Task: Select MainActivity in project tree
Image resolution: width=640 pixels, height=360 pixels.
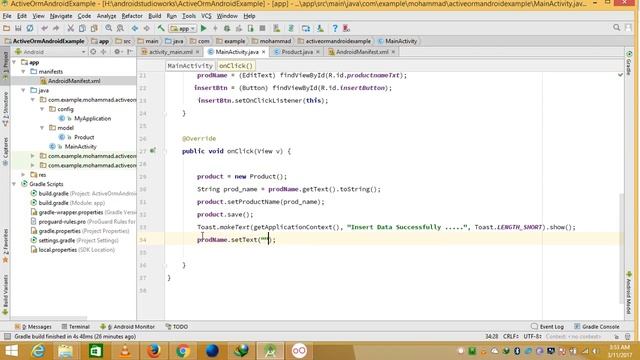Action: click(x=80, y=147)
